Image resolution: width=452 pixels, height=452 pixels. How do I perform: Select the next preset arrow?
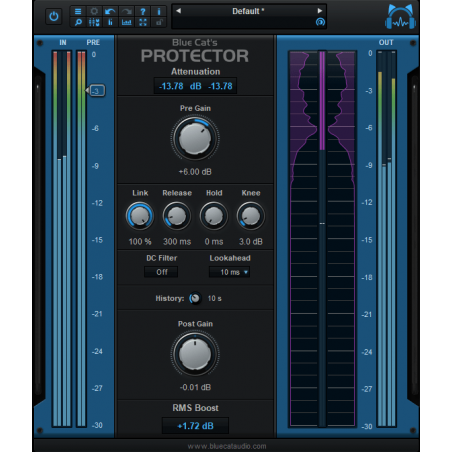click(x=320, y=11)
